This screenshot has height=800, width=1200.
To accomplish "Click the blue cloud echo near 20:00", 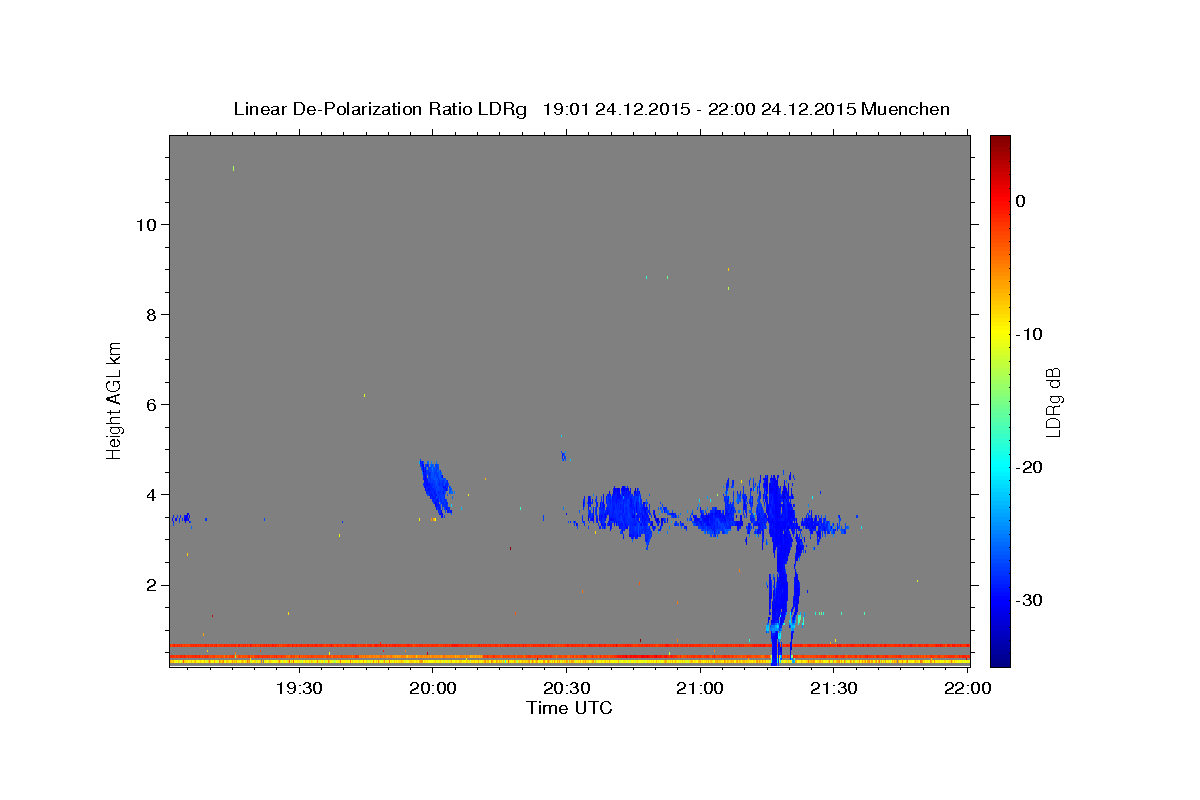I will [x=435, y=486].
